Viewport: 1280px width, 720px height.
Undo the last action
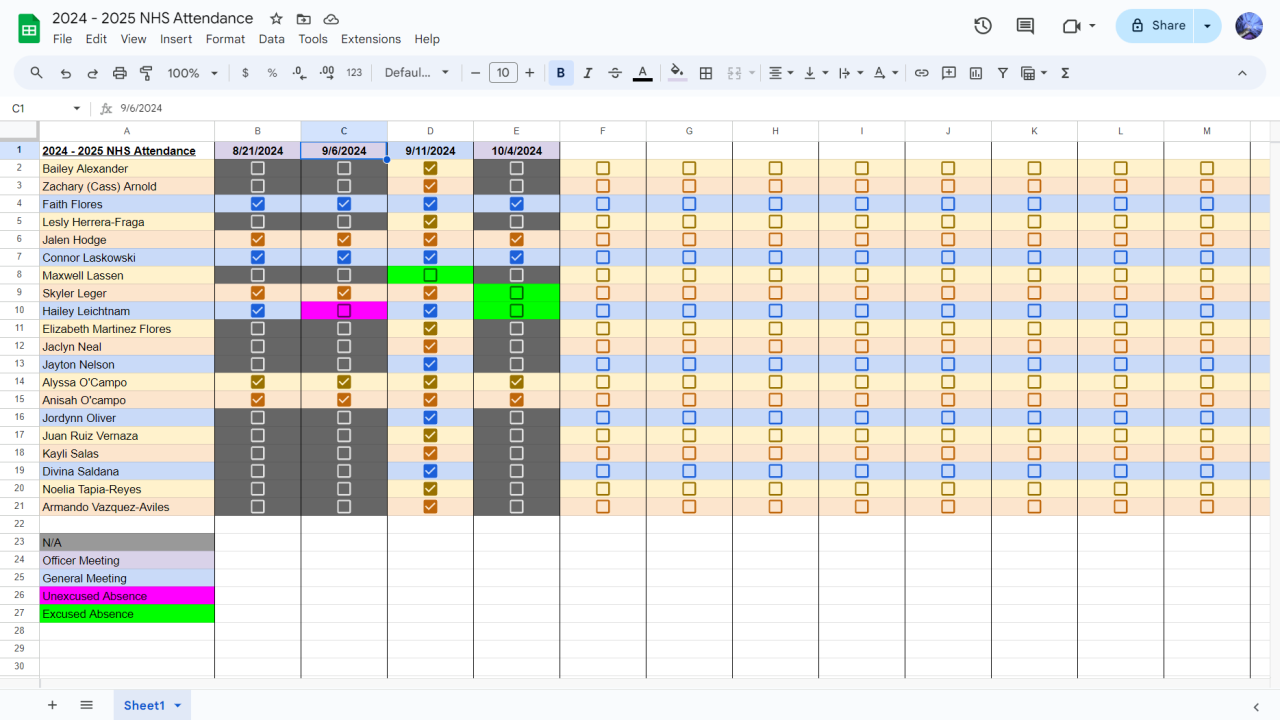coord(66,73)
